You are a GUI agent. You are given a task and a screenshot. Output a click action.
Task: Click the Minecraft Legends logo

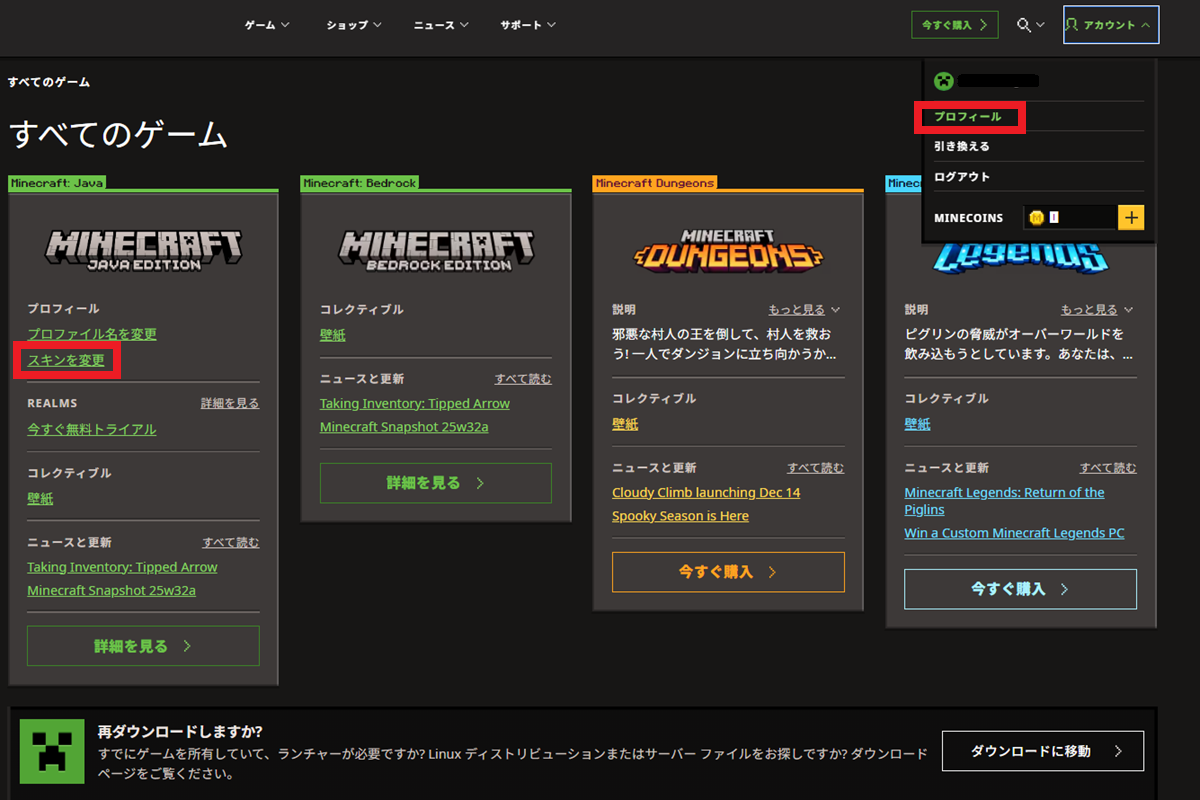pyautogui.click(x=1021, y=258)
